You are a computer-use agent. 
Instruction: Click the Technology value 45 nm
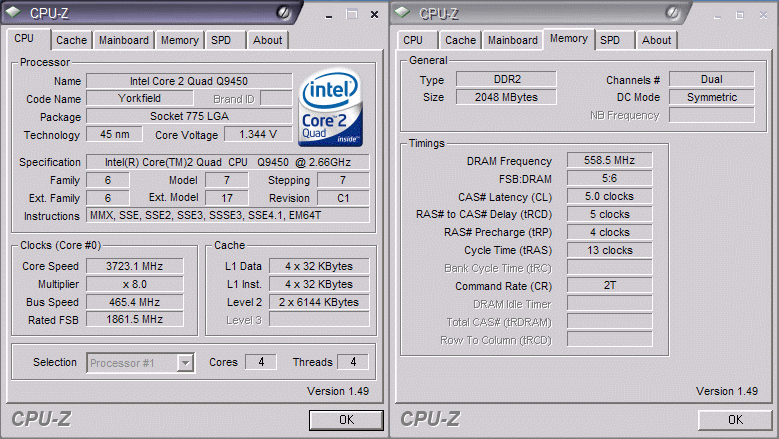[x=114, y=134]
